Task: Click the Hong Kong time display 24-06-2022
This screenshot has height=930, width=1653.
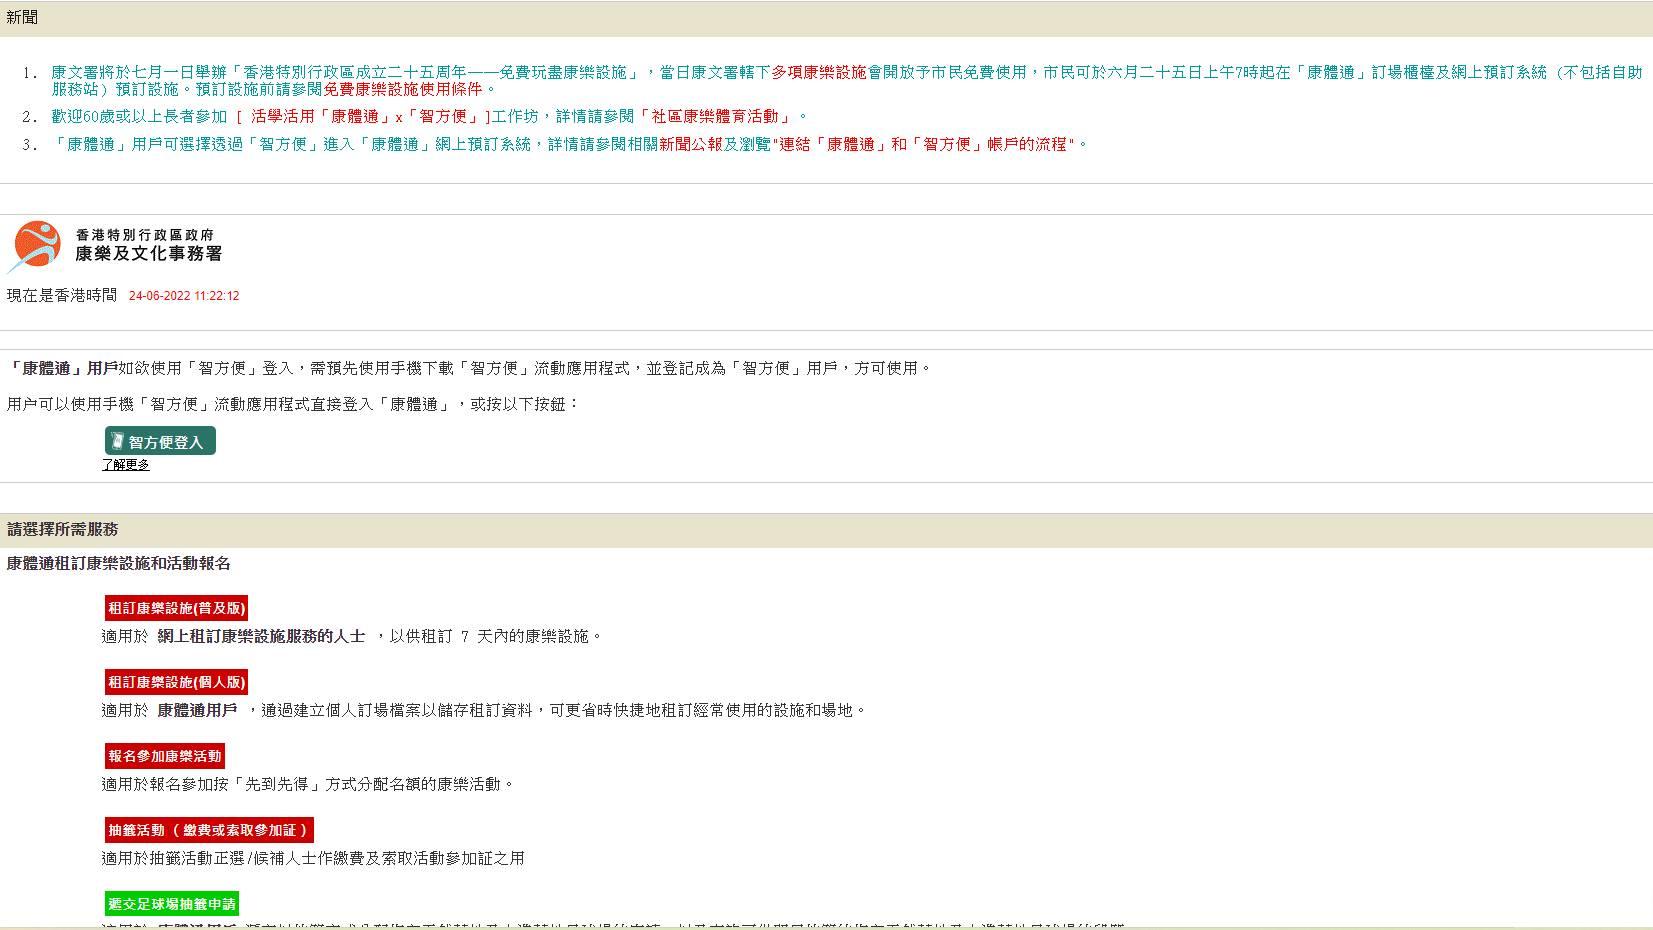Action: click(x=184, y=296)
